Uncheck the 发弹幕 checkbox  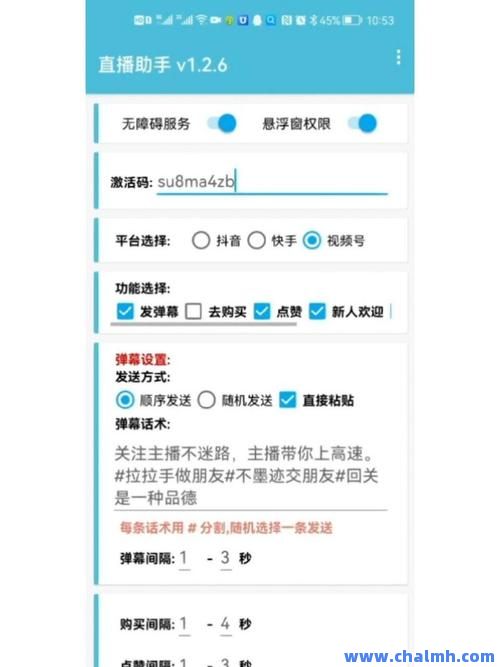125,311
